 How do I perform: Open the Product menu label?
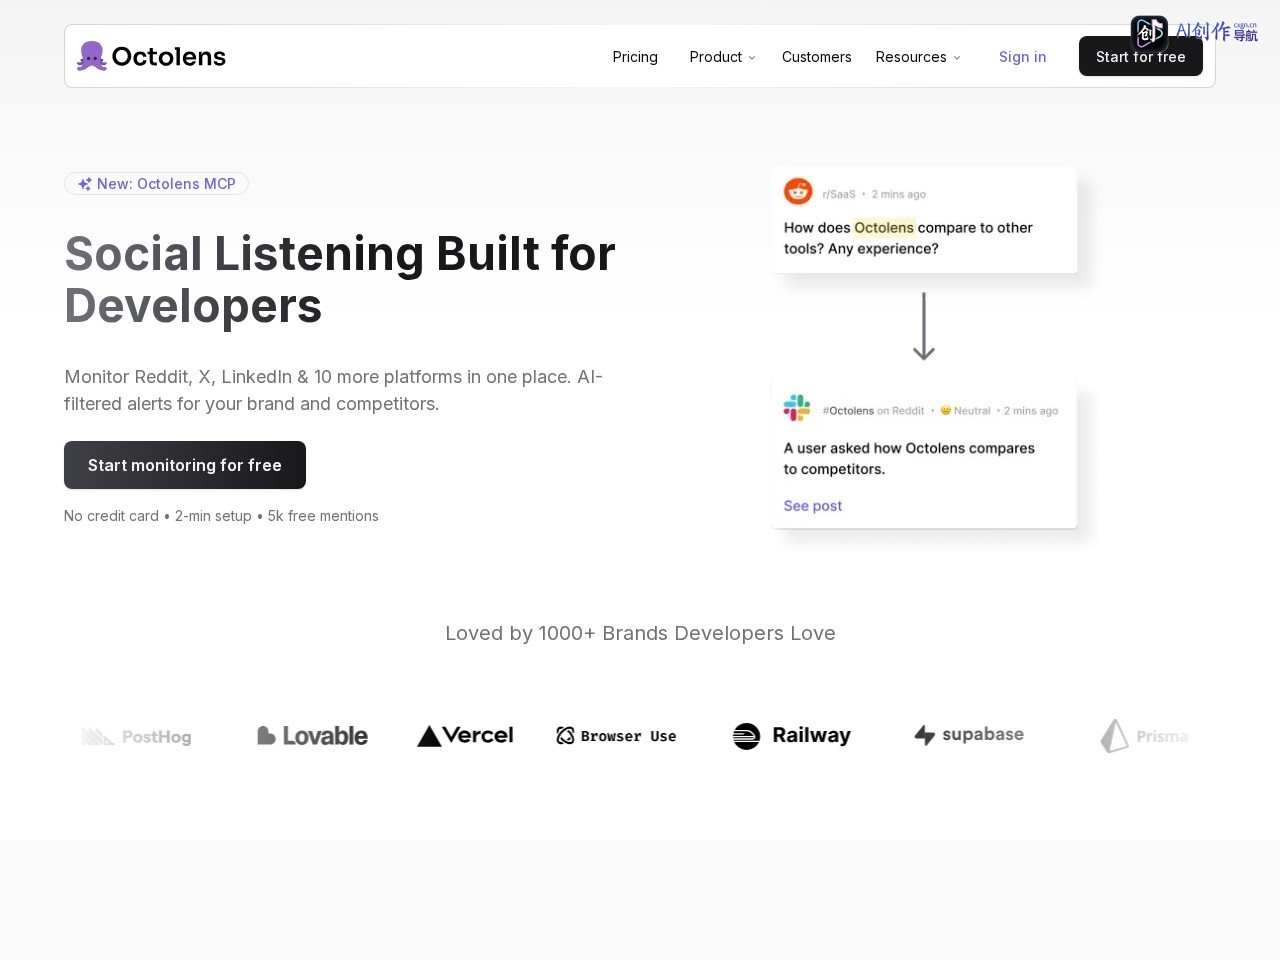coord(716,57)
